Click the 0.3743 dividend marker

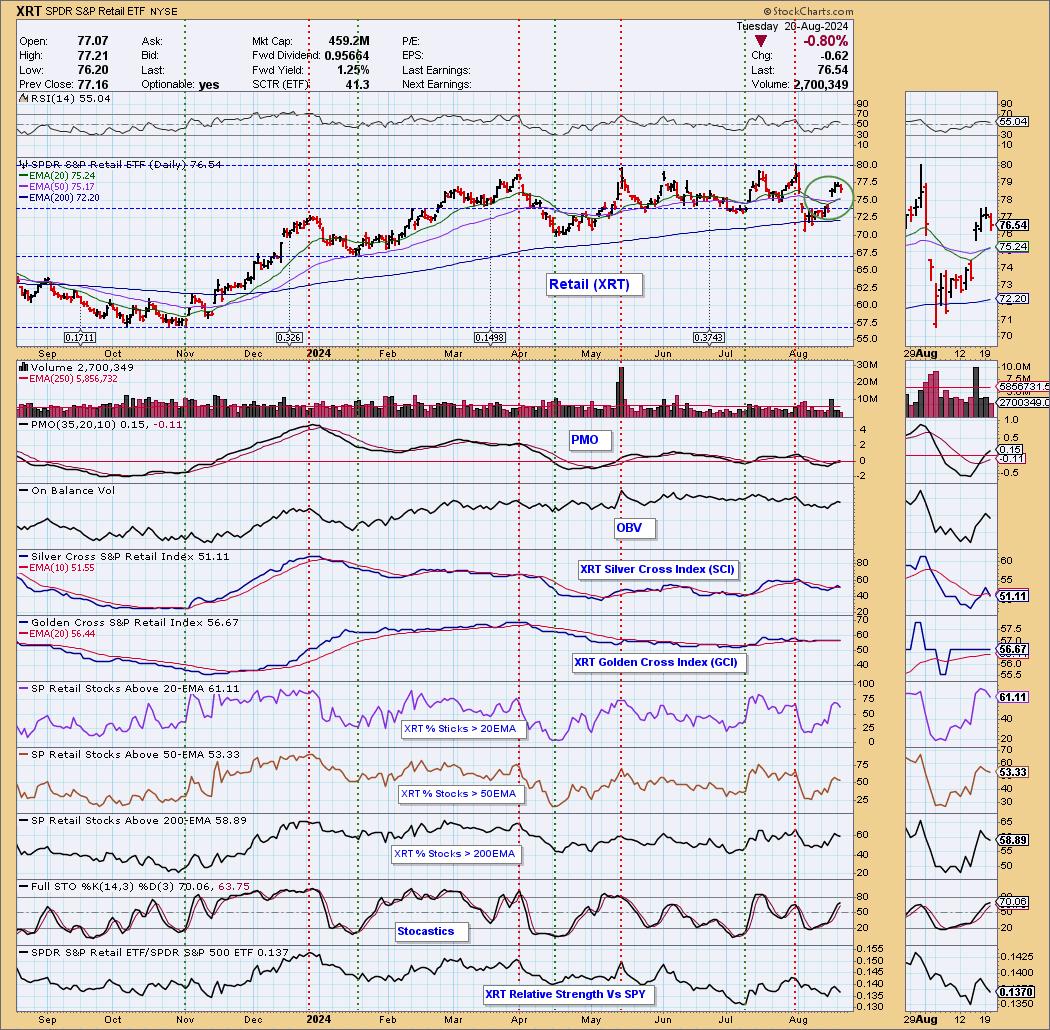(708, 337)
